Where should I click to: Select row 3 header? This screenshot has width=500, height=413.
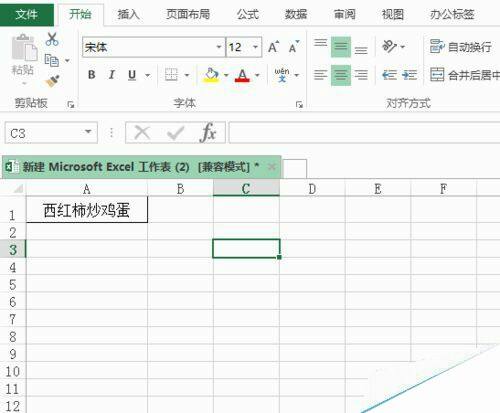[13, 249]
